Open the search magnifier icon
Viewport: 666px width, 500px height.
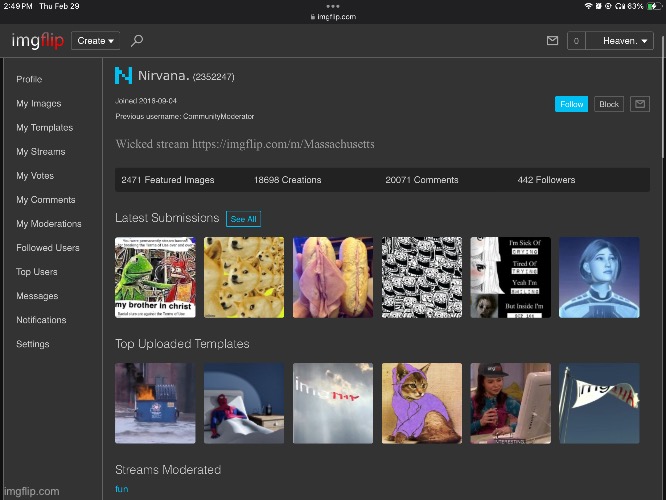tap(137, 41)
